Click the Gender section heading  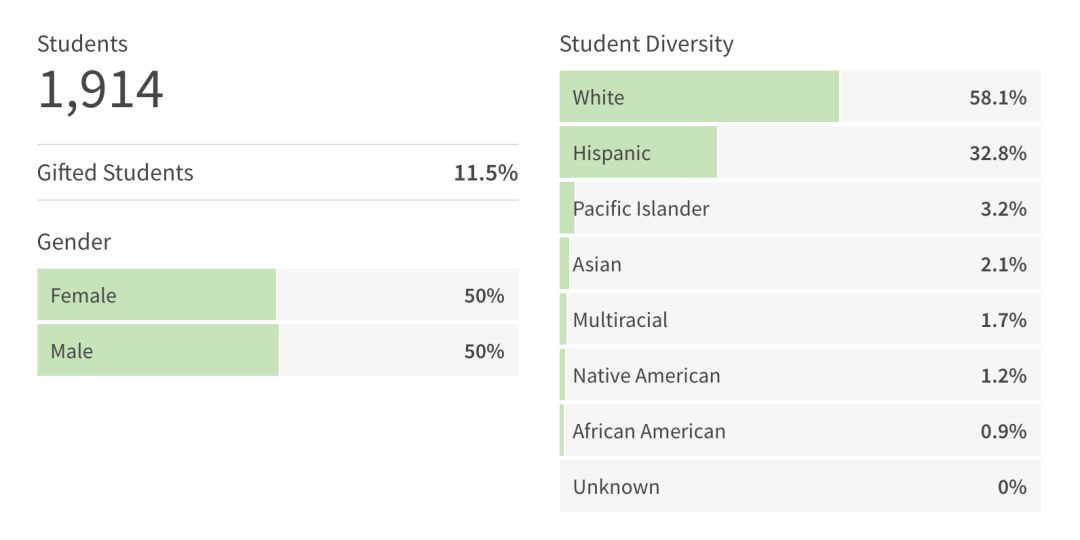[x=74, y=242]
